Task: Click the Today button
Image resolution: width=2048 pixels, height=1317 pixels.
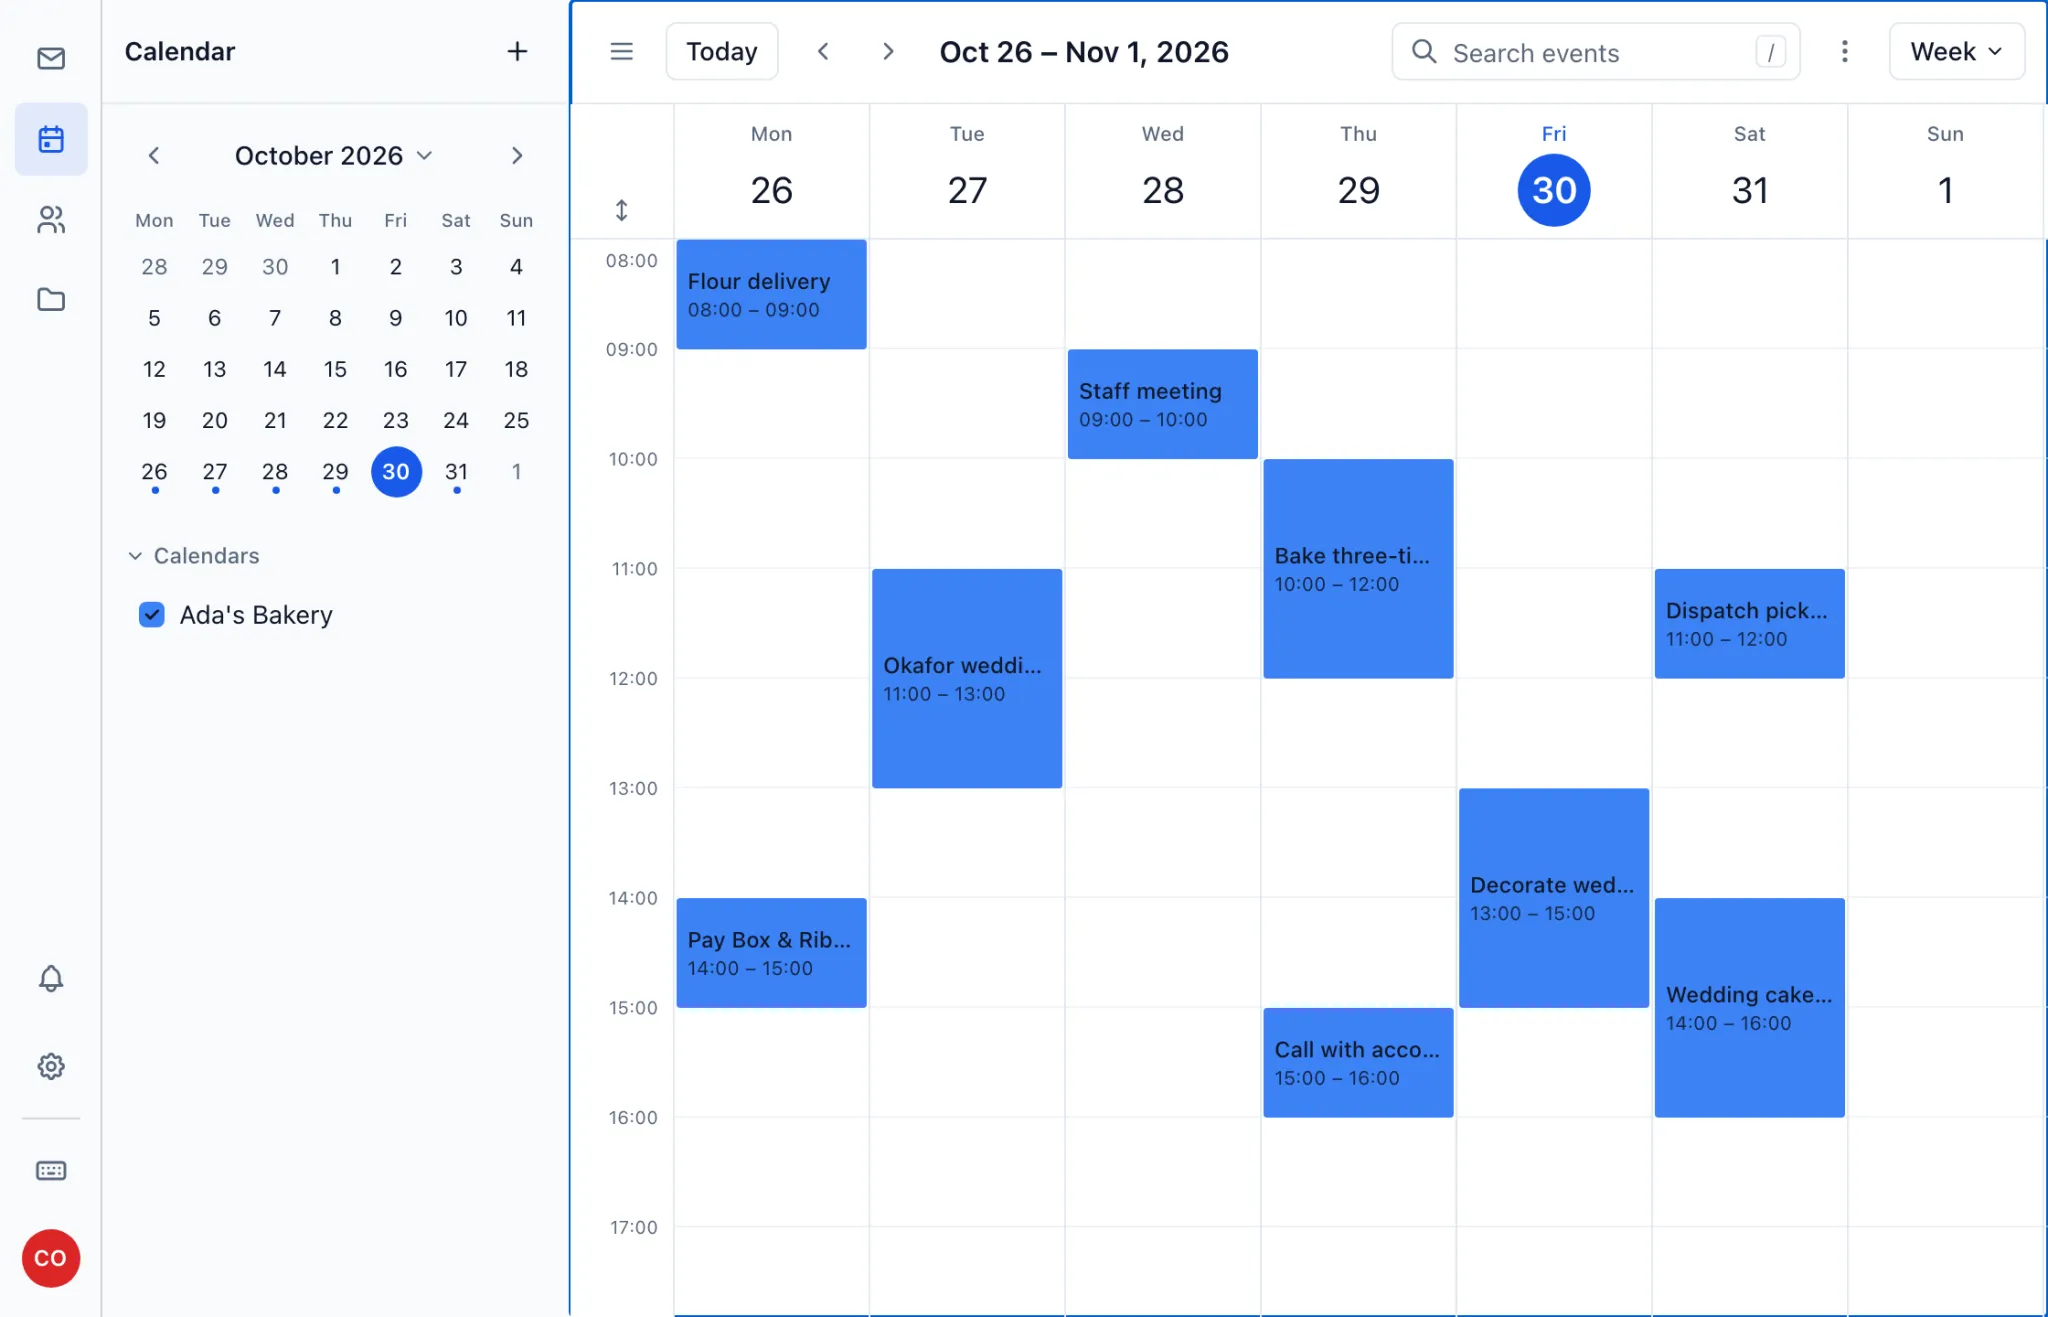Action: 722,51
